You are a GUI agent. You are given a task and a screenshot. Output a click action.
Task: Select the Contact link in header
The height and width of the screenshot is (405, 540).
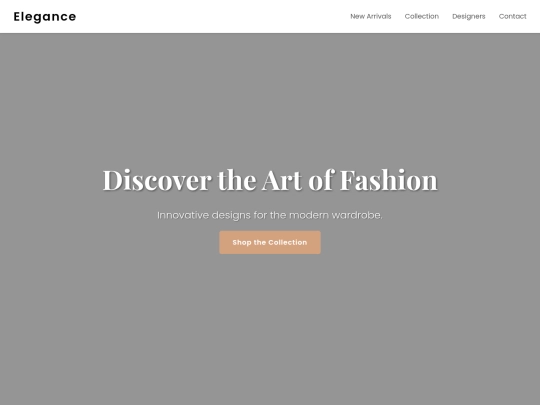tap(512, 17)
